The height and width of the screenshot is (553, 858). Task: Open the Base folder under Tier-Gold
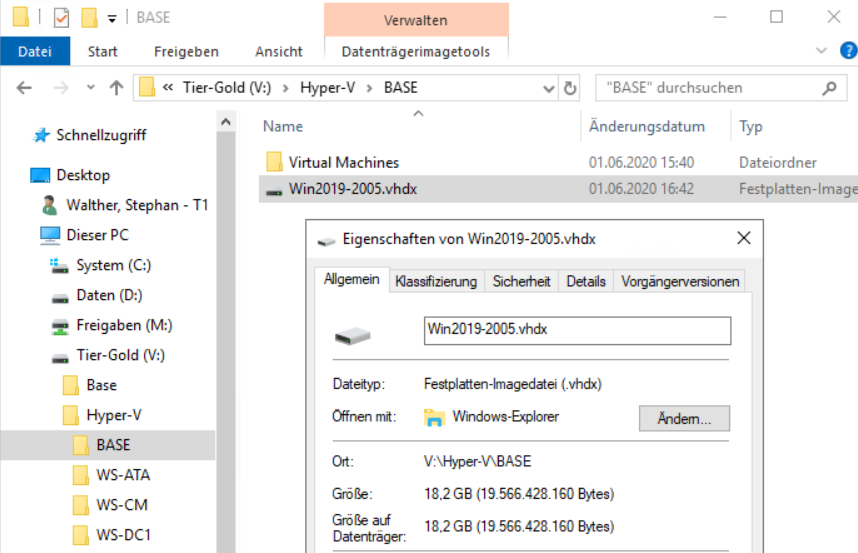click(101, 385)
